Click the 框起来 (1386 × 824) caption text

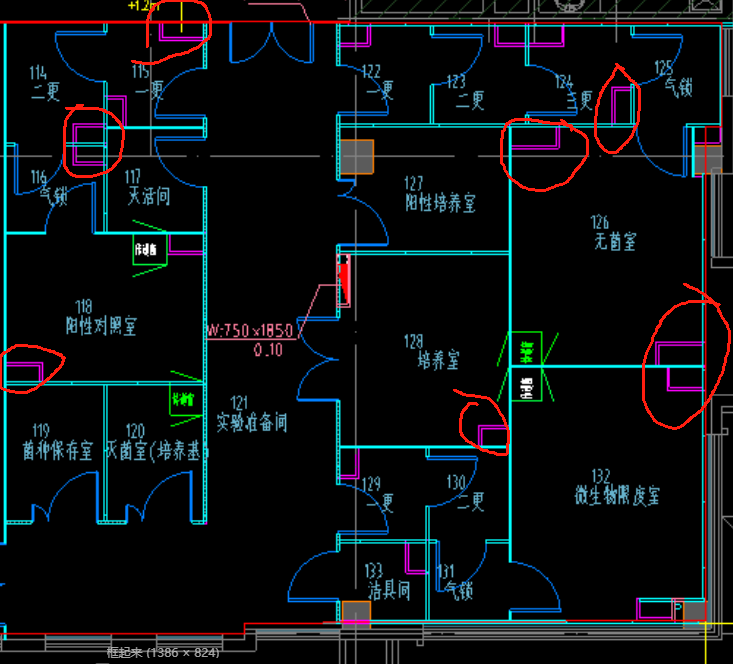163,652
